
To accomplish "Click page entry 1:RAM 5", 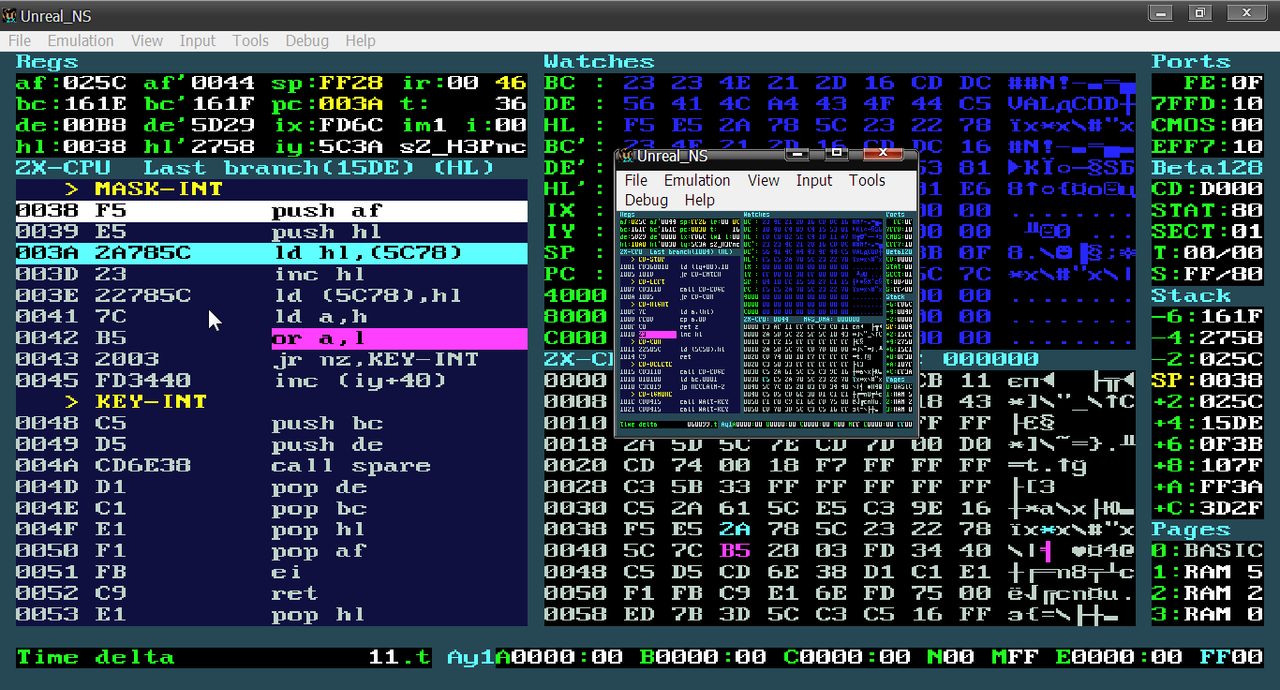I will click(1207, 572).
